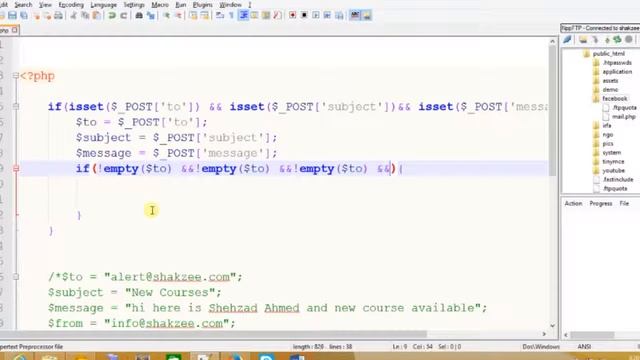Screen dimensions: 640x360
Task: Collapse the /*$to comment fold marker
Action: click(16, 277)
